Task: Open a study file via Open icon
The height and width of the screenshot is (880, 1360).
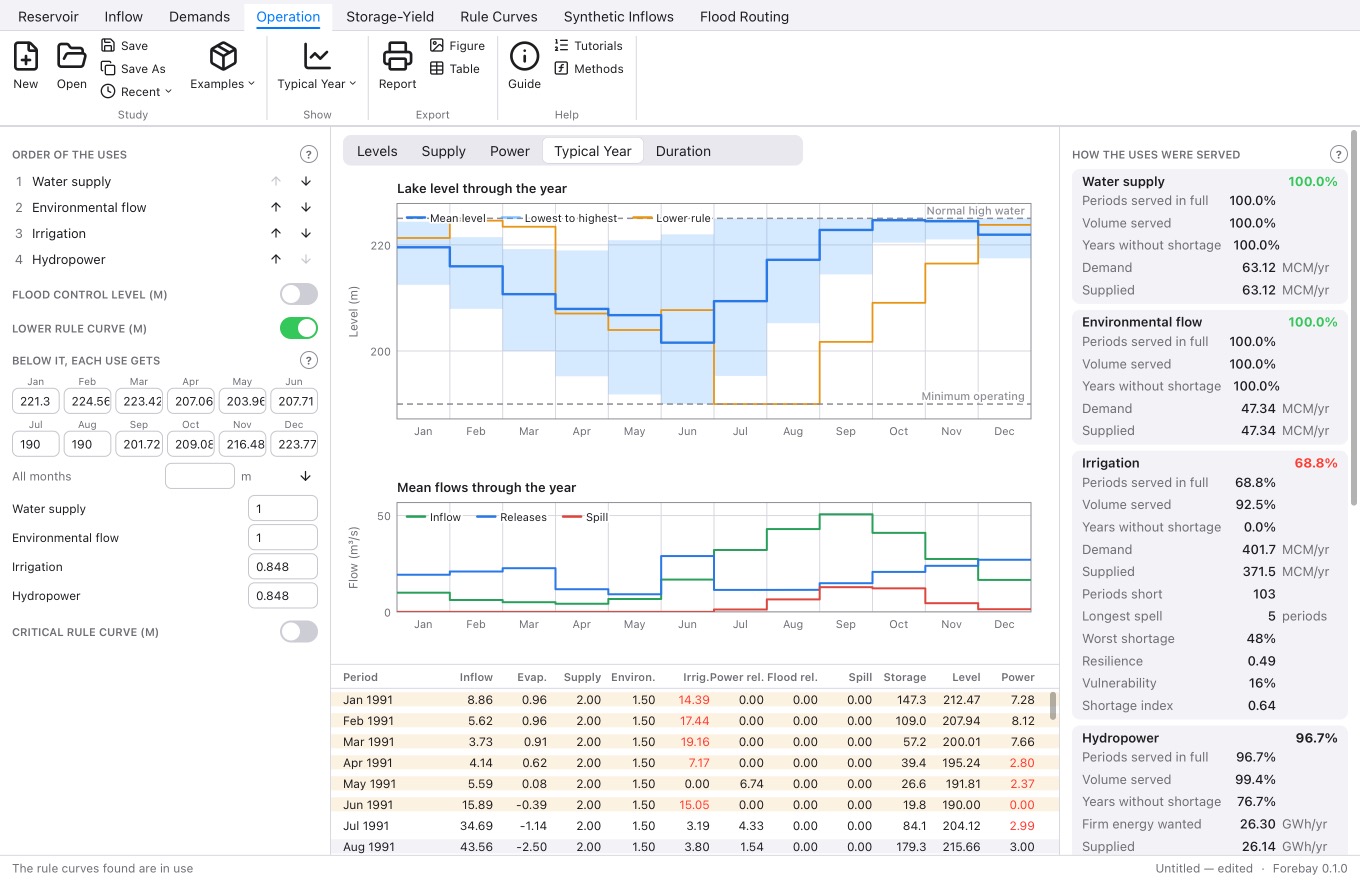Action: coord(72,66)
